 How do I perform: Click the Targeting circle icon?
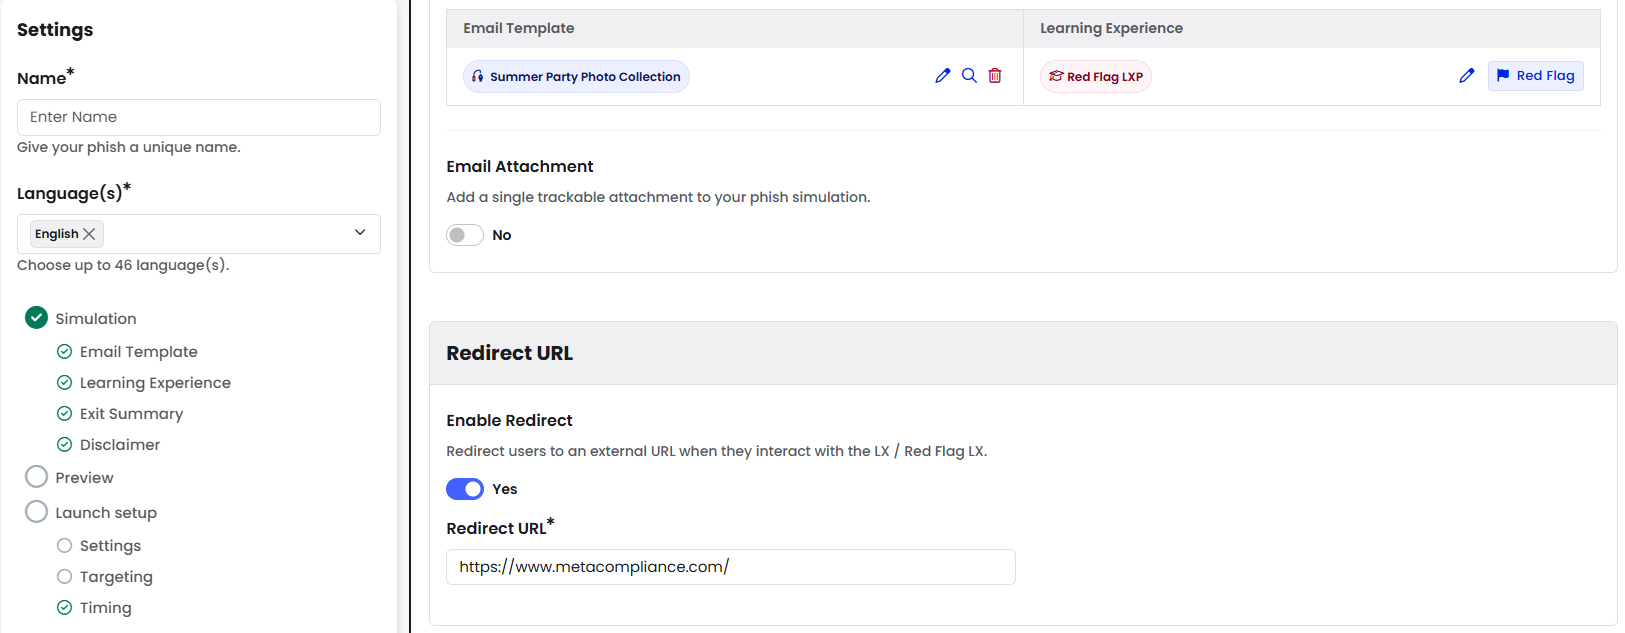pos(64,577)
